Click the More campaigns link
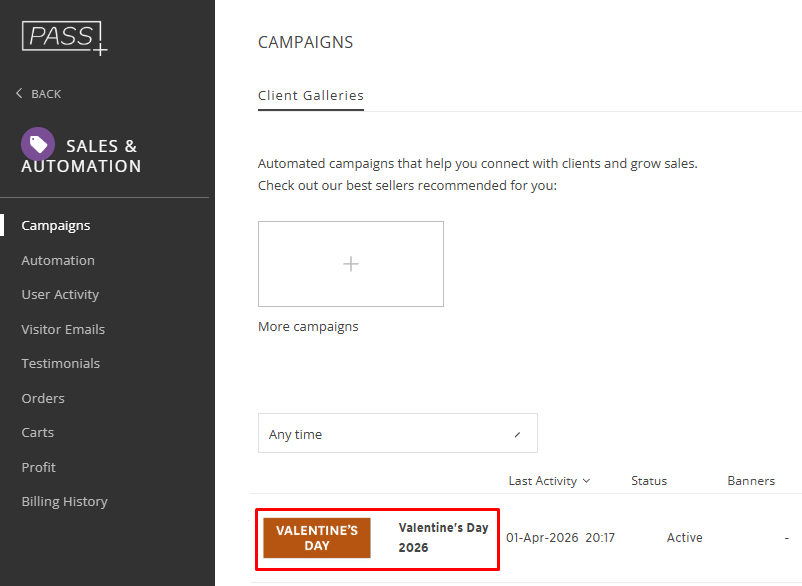 [x=308, y=327]
